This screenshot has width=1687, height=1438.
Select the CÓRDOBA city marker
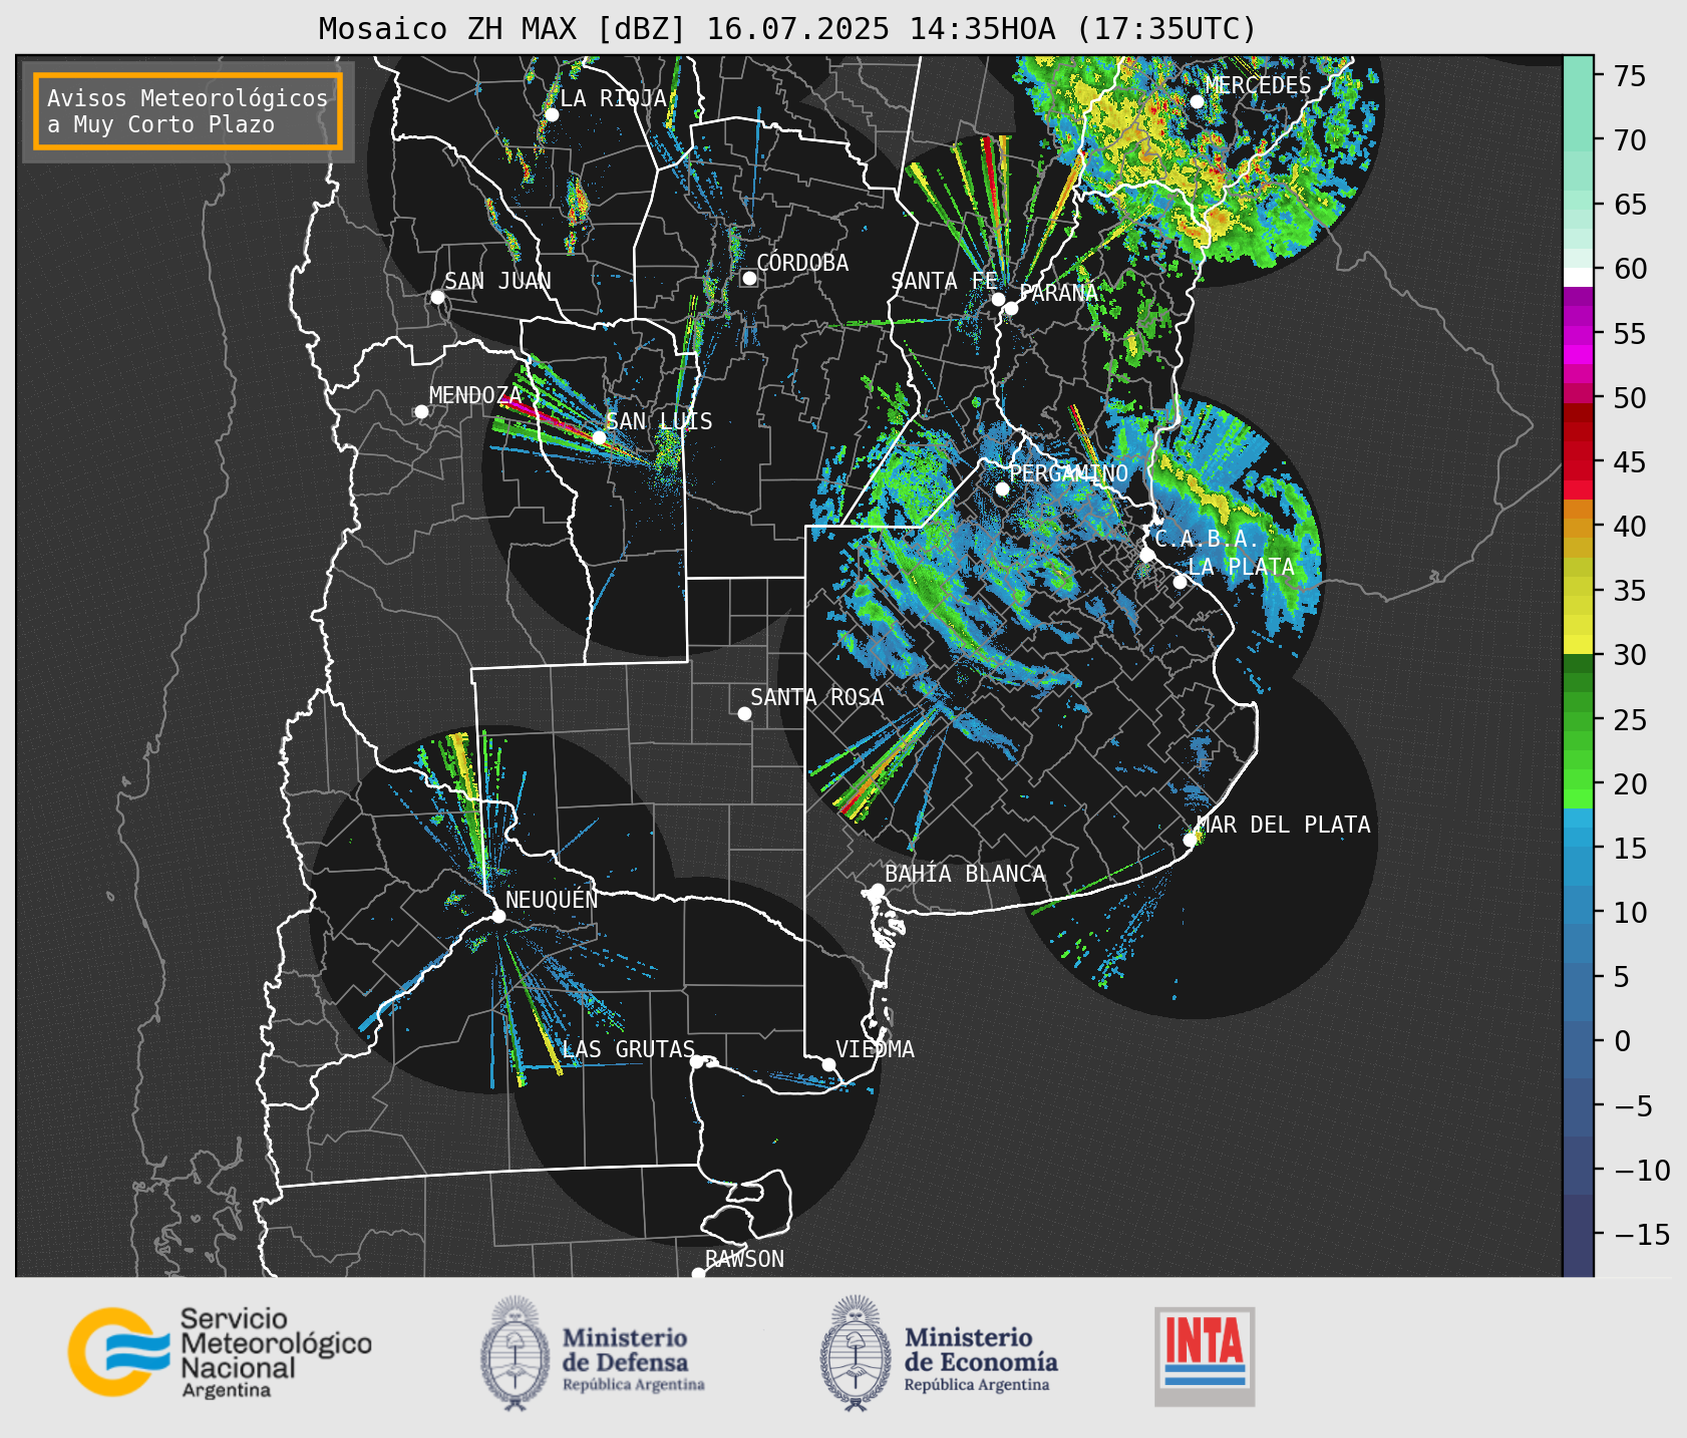(749, 278)
